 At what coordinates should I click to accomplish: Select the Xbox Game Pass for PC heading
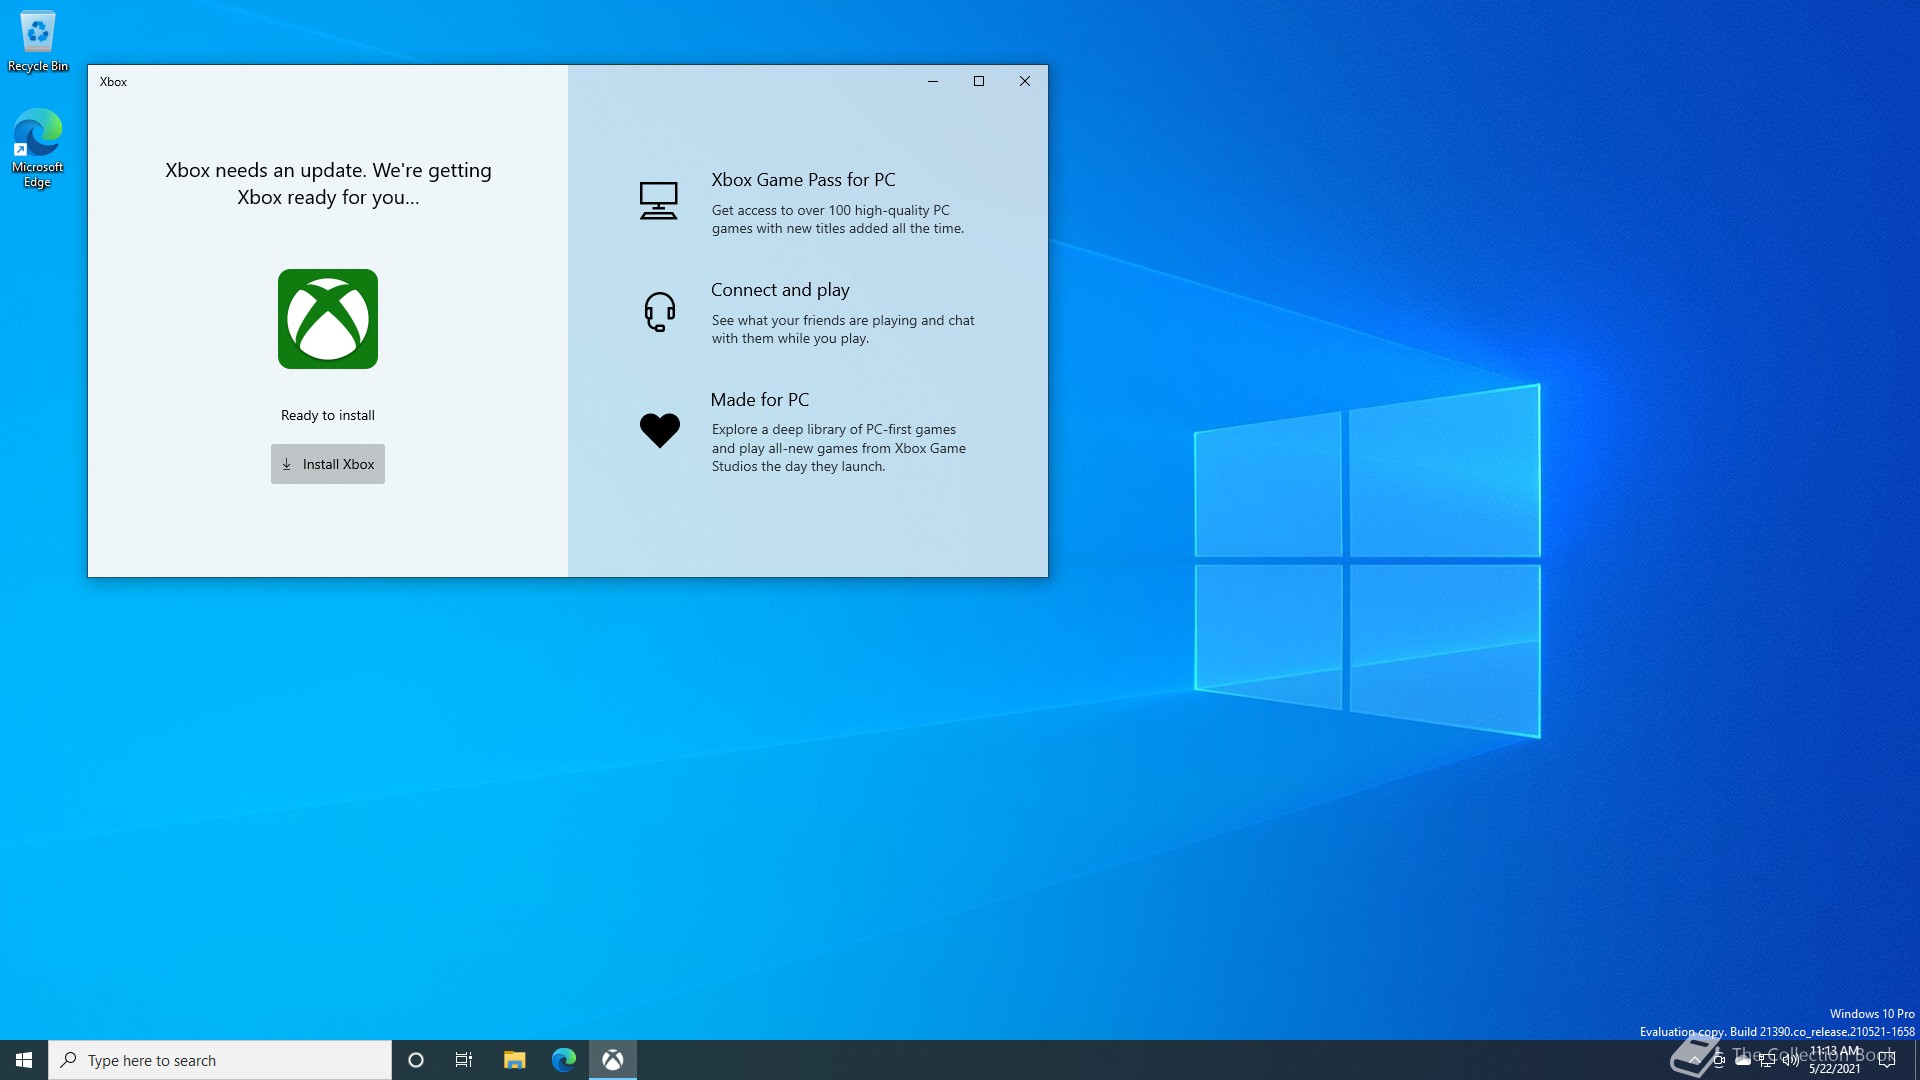803,180
